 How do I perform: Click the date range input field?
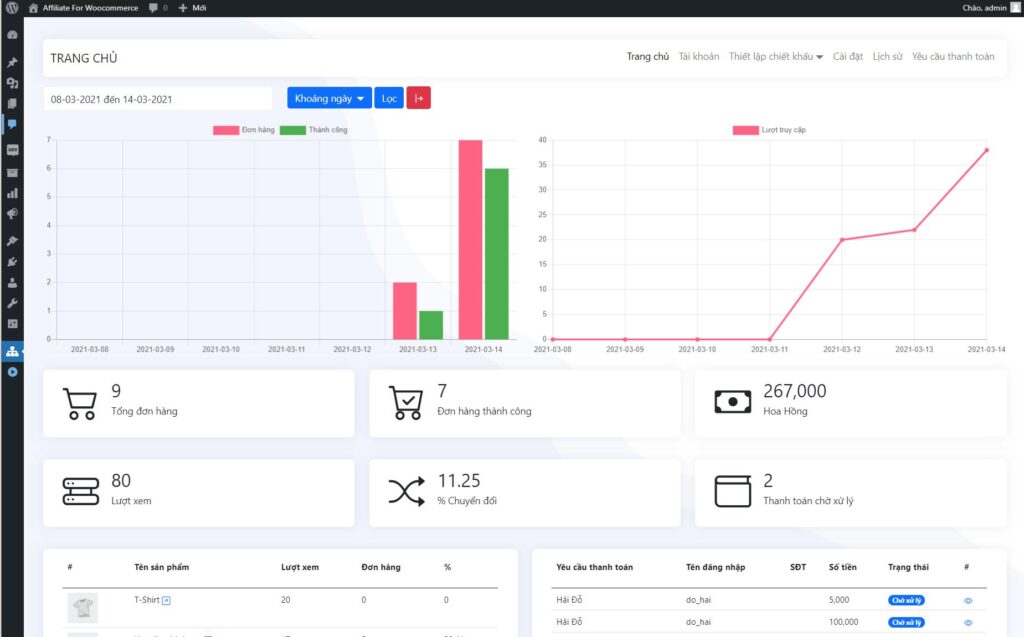click(157, 99)
